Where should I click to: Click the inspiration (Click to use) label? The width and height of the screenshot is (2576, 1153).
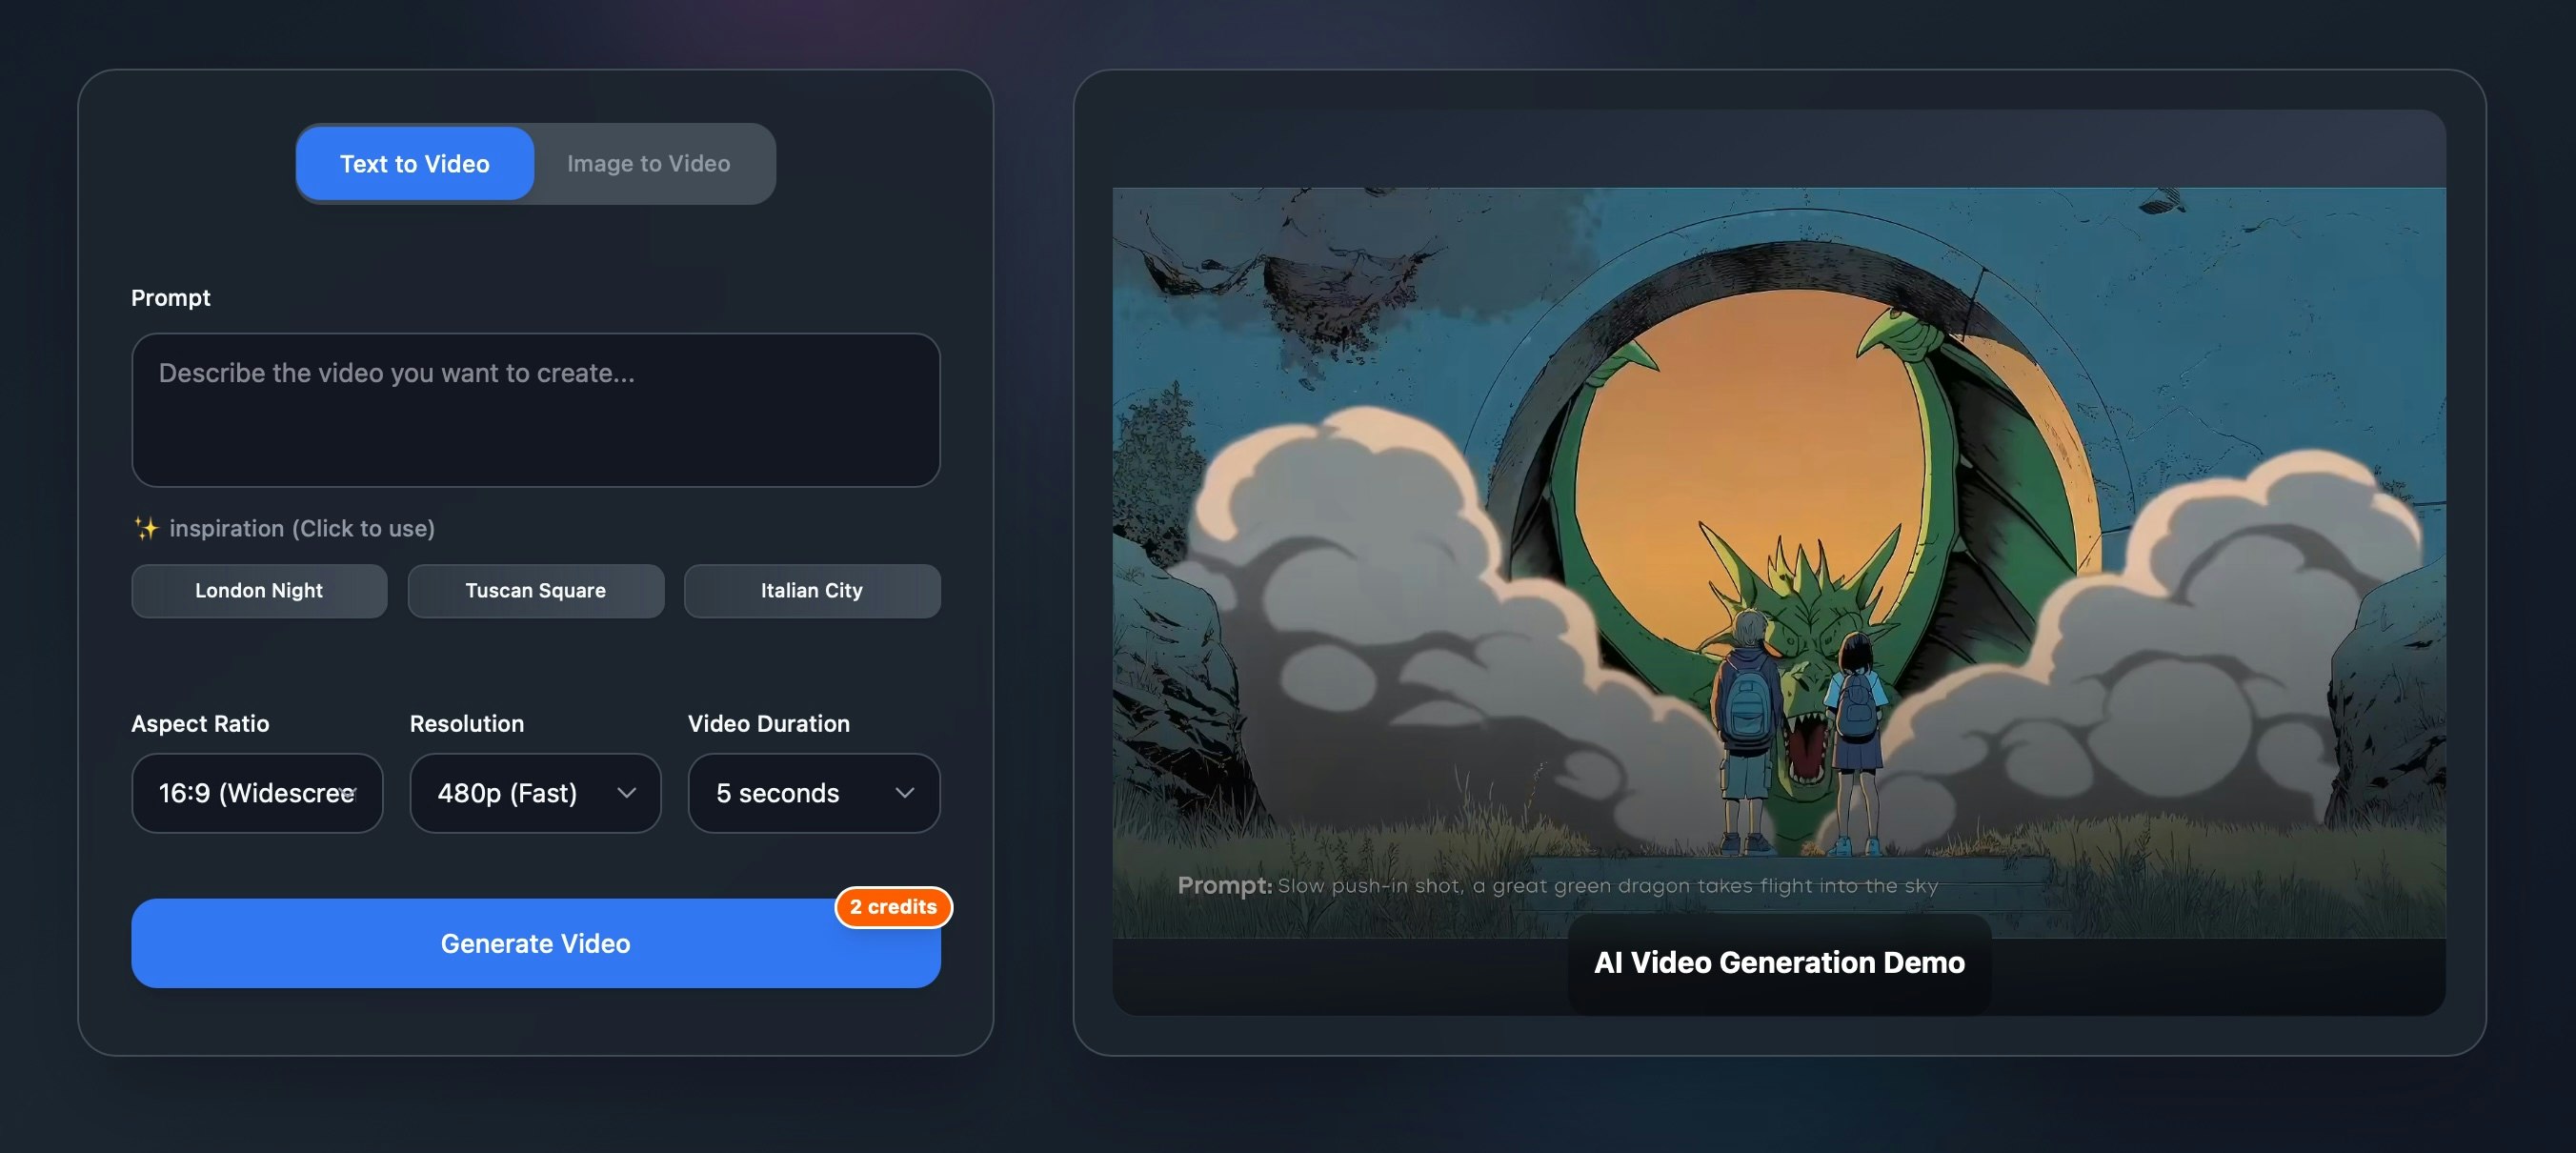[301, 528]
